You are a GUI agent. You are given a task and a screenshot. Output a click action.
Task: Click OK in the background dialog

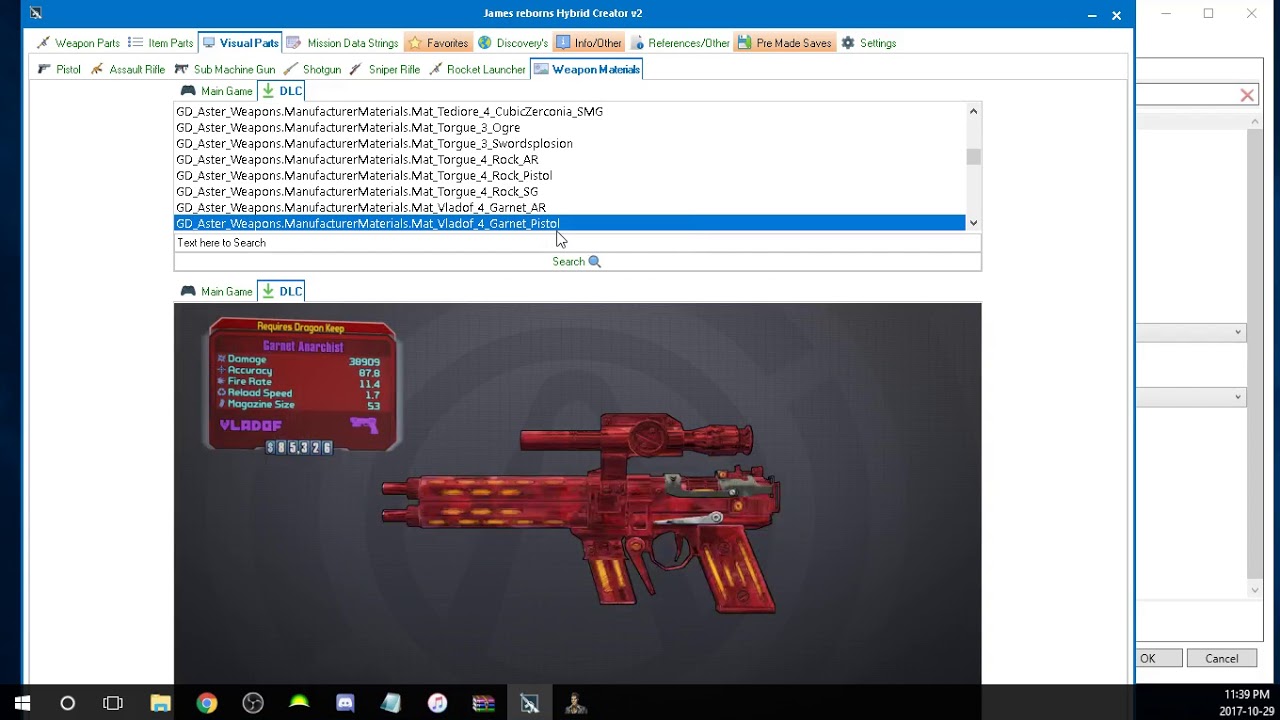pyautogui.click(x=1158, y=658)
